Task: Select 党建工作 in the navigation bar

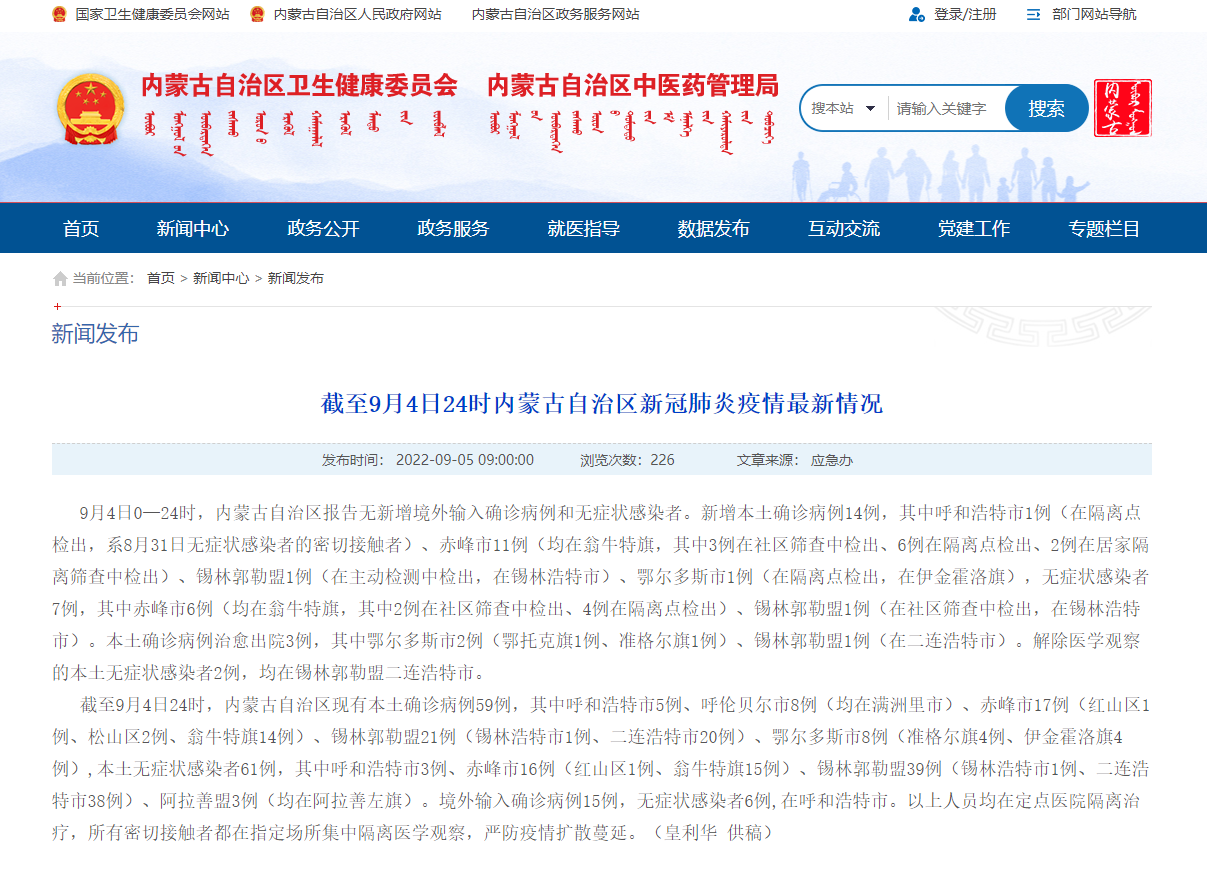Action: coord(974,228)
